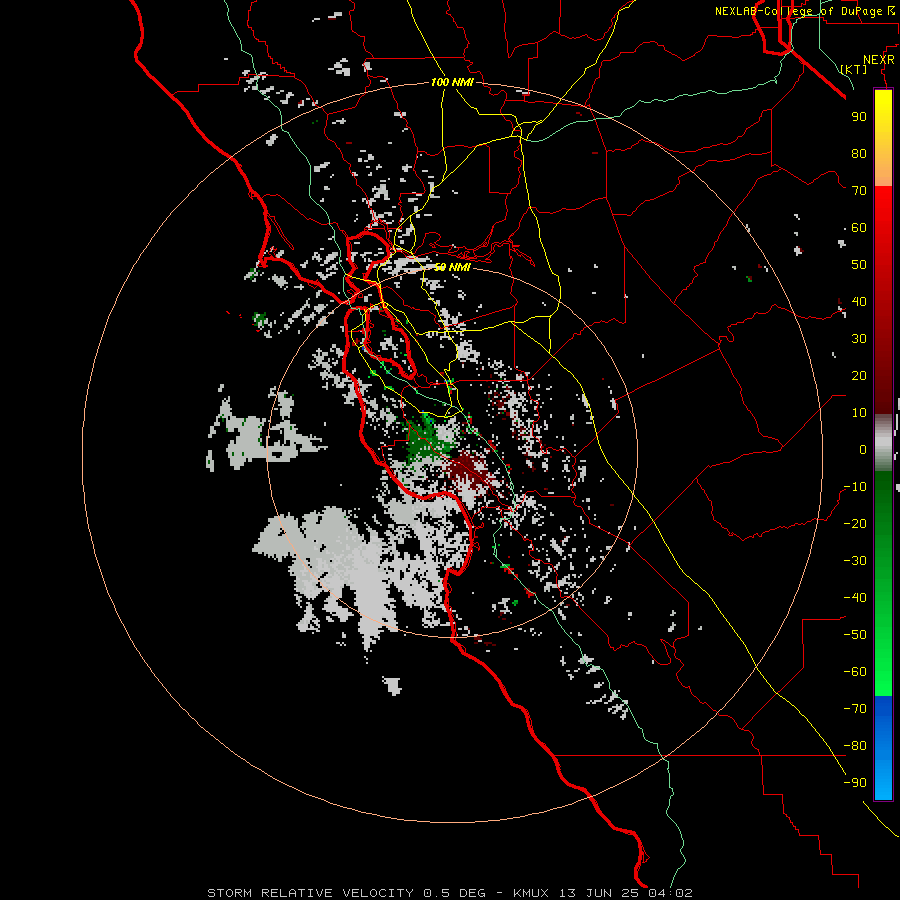Image resolution: width=900 pixels, height=900 pixels.
Task: Click the -60 value on the velocity scale
Action: click(855, 672)
